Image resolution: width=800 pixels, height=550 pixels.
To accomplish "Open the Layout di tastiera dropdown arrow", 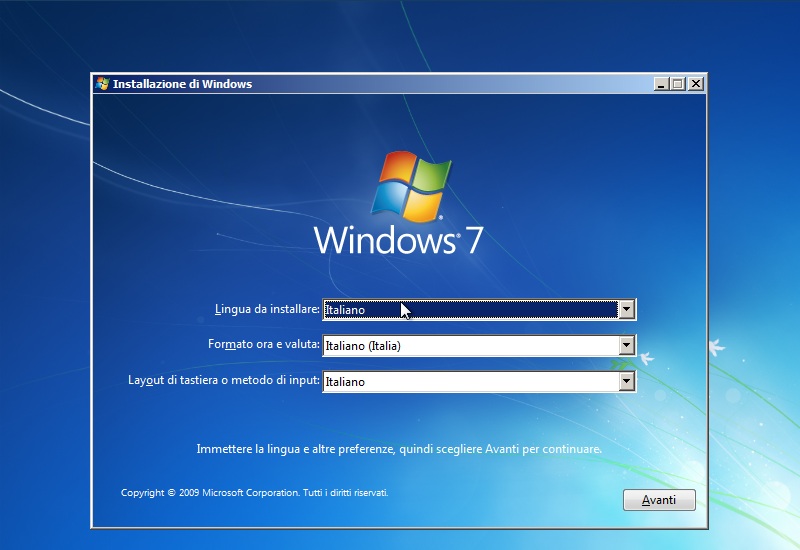I will click(x=627, y=381).
